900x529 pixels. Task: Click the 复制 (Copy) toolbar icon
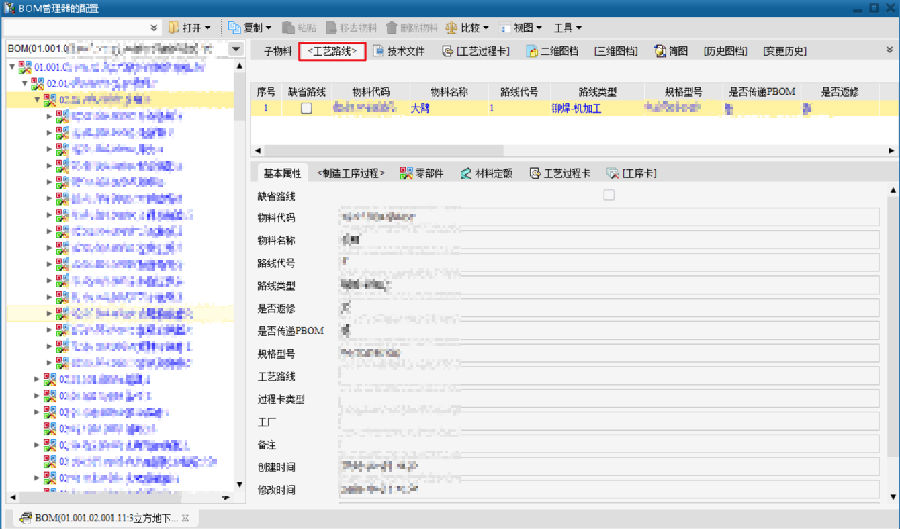click(233, 28)
